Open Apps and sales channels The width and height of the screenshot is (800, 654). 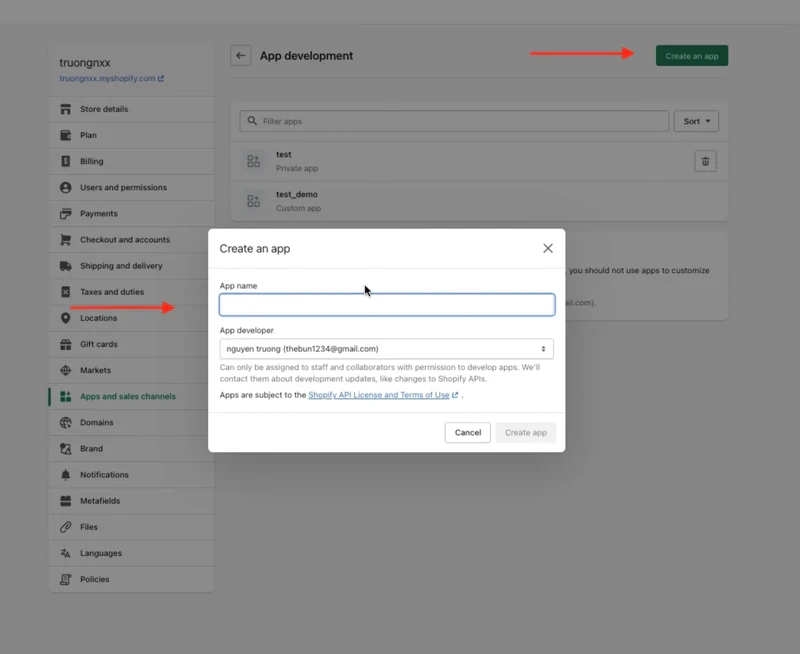click(129, 396)
